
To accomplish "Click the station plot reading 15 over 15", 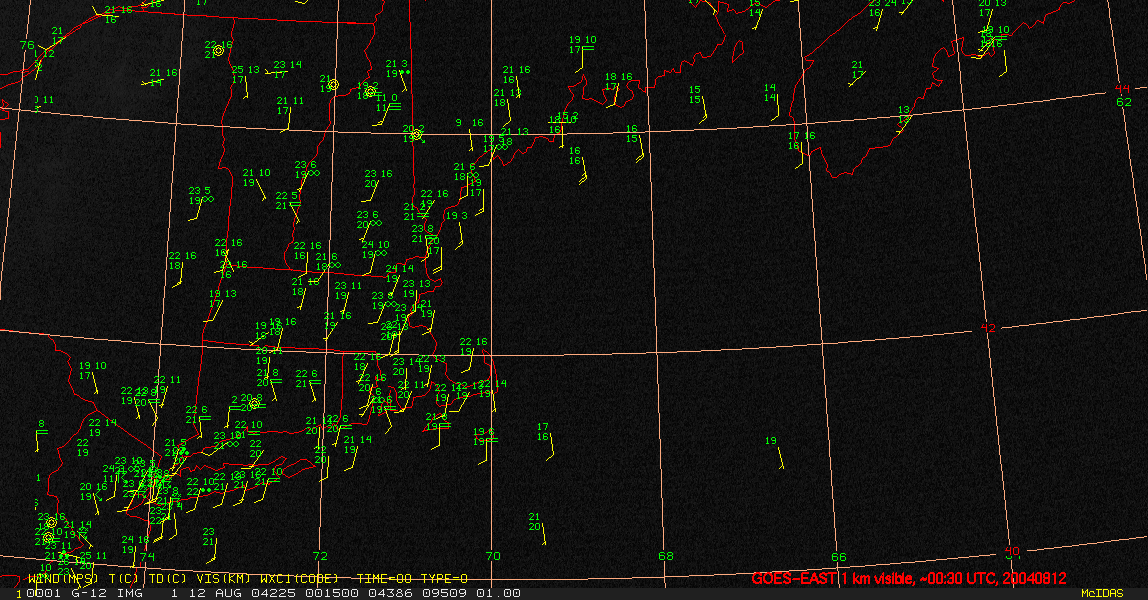I will point(696,95).
